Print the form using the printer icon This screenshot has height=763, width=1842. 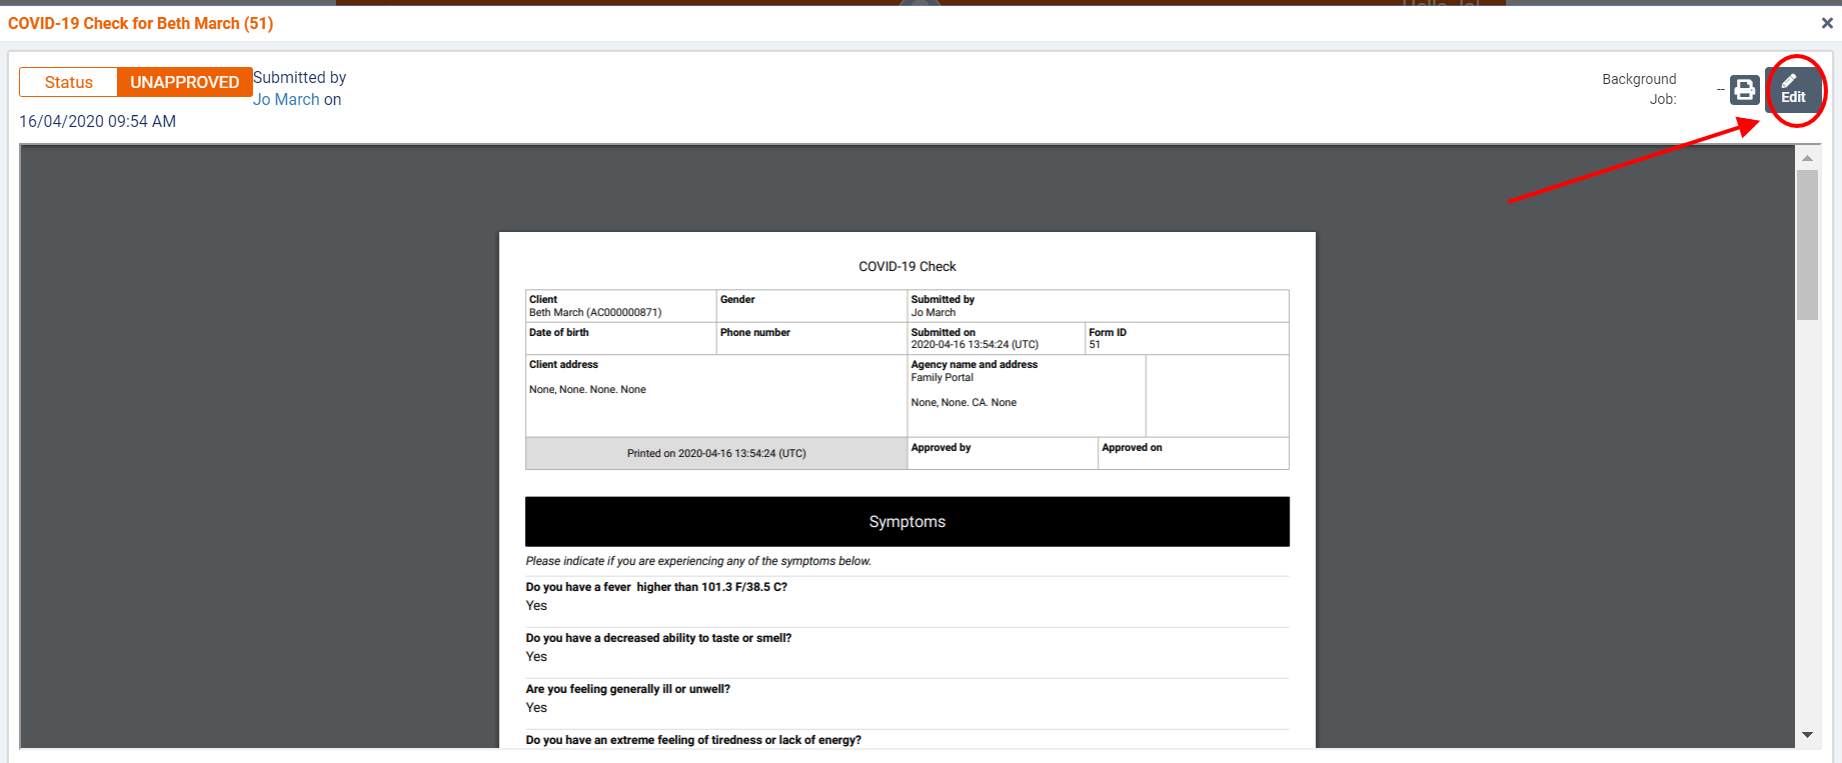pos(1744,90)
